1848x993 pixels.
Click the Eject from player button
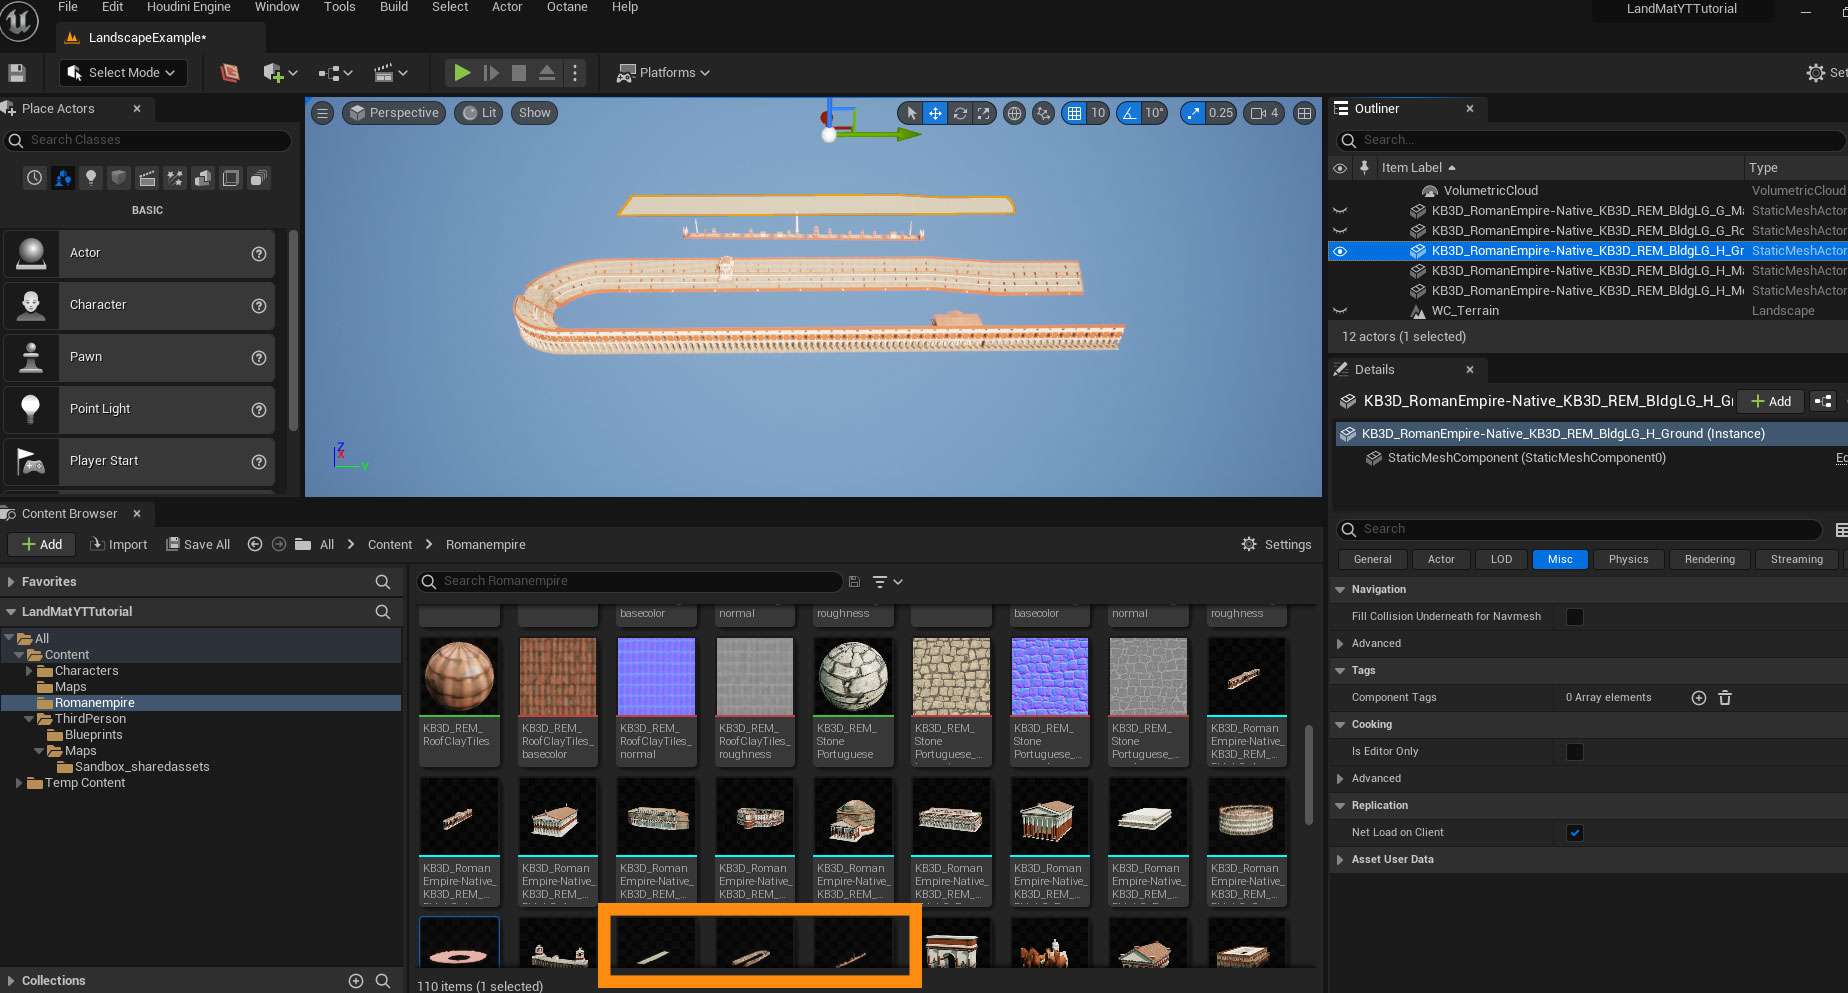point(547,72)
